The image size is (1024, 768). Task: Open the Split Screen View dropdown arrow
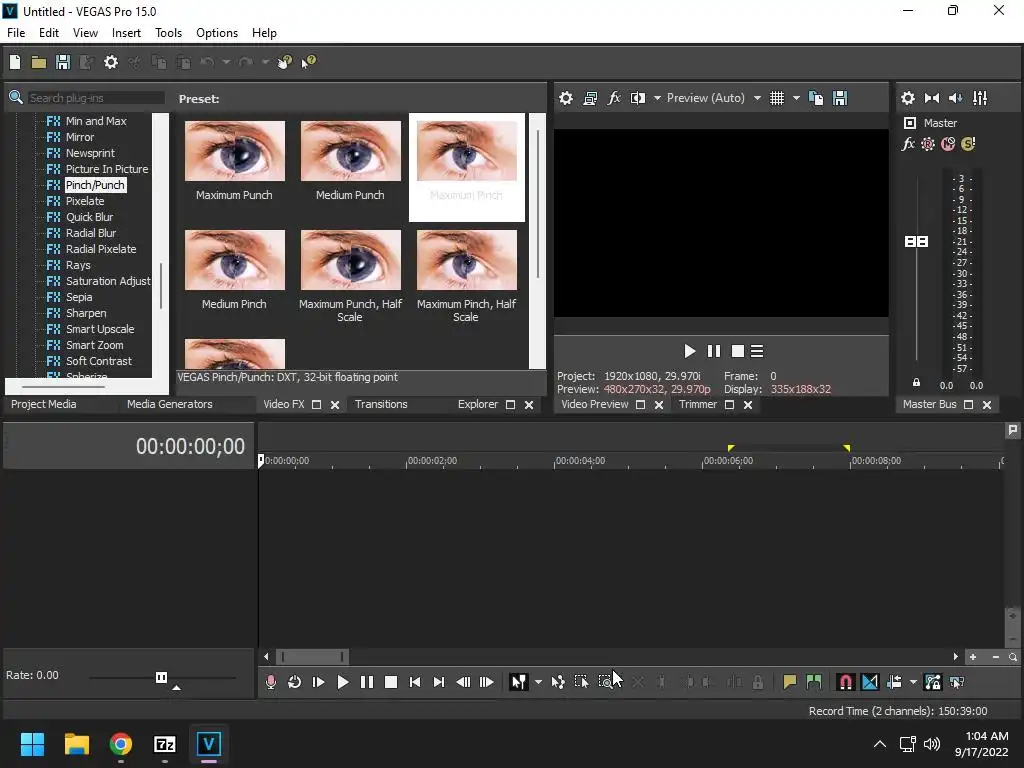pyautogui.click(x=657, y=98)
